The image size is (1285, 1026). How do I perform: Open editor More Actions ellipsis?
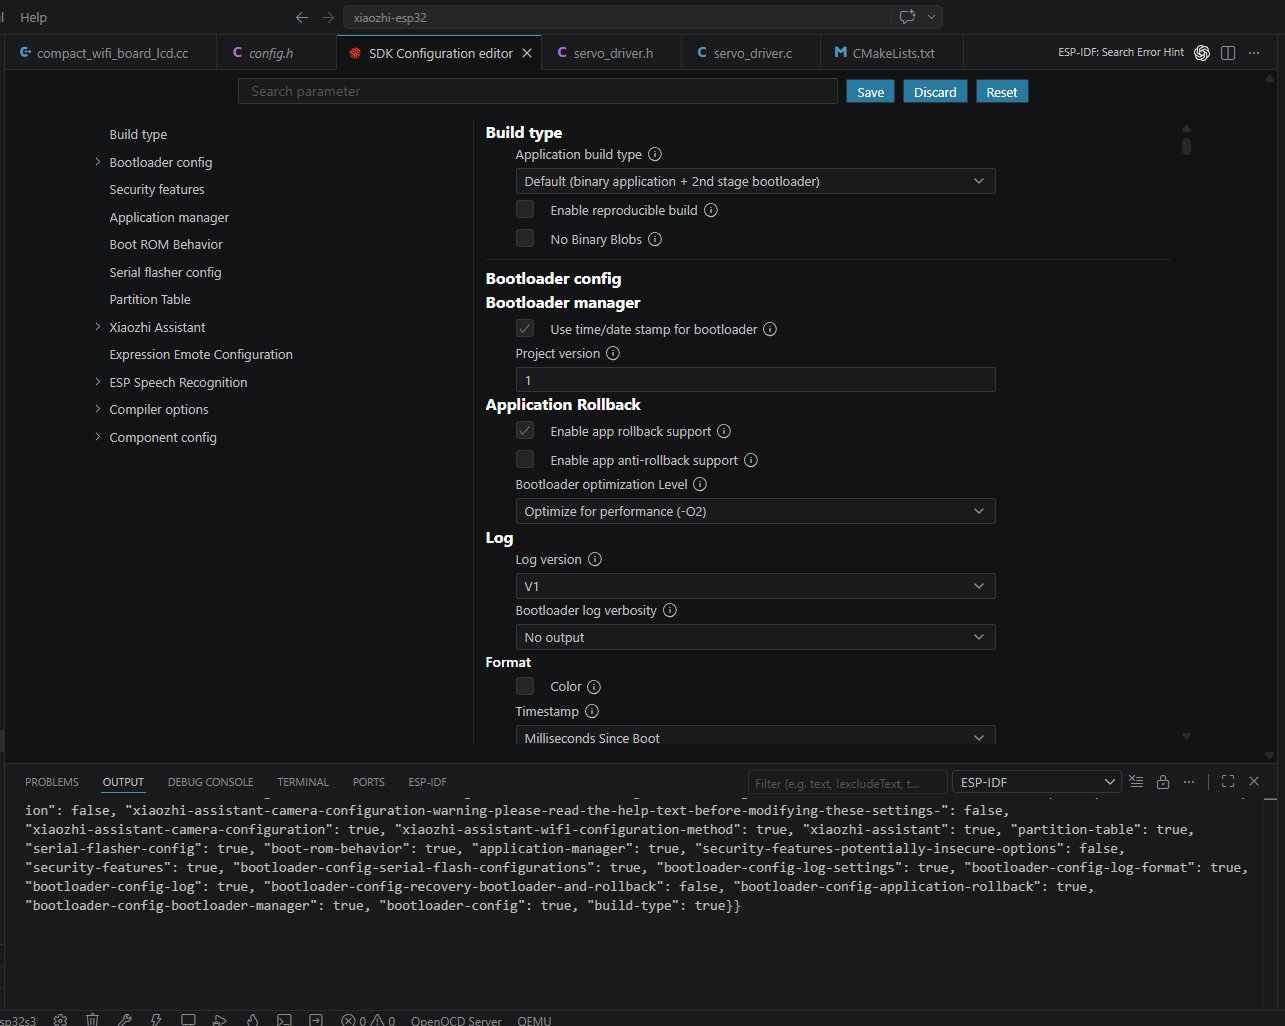pyautogui.click(x=1254, y=53)
